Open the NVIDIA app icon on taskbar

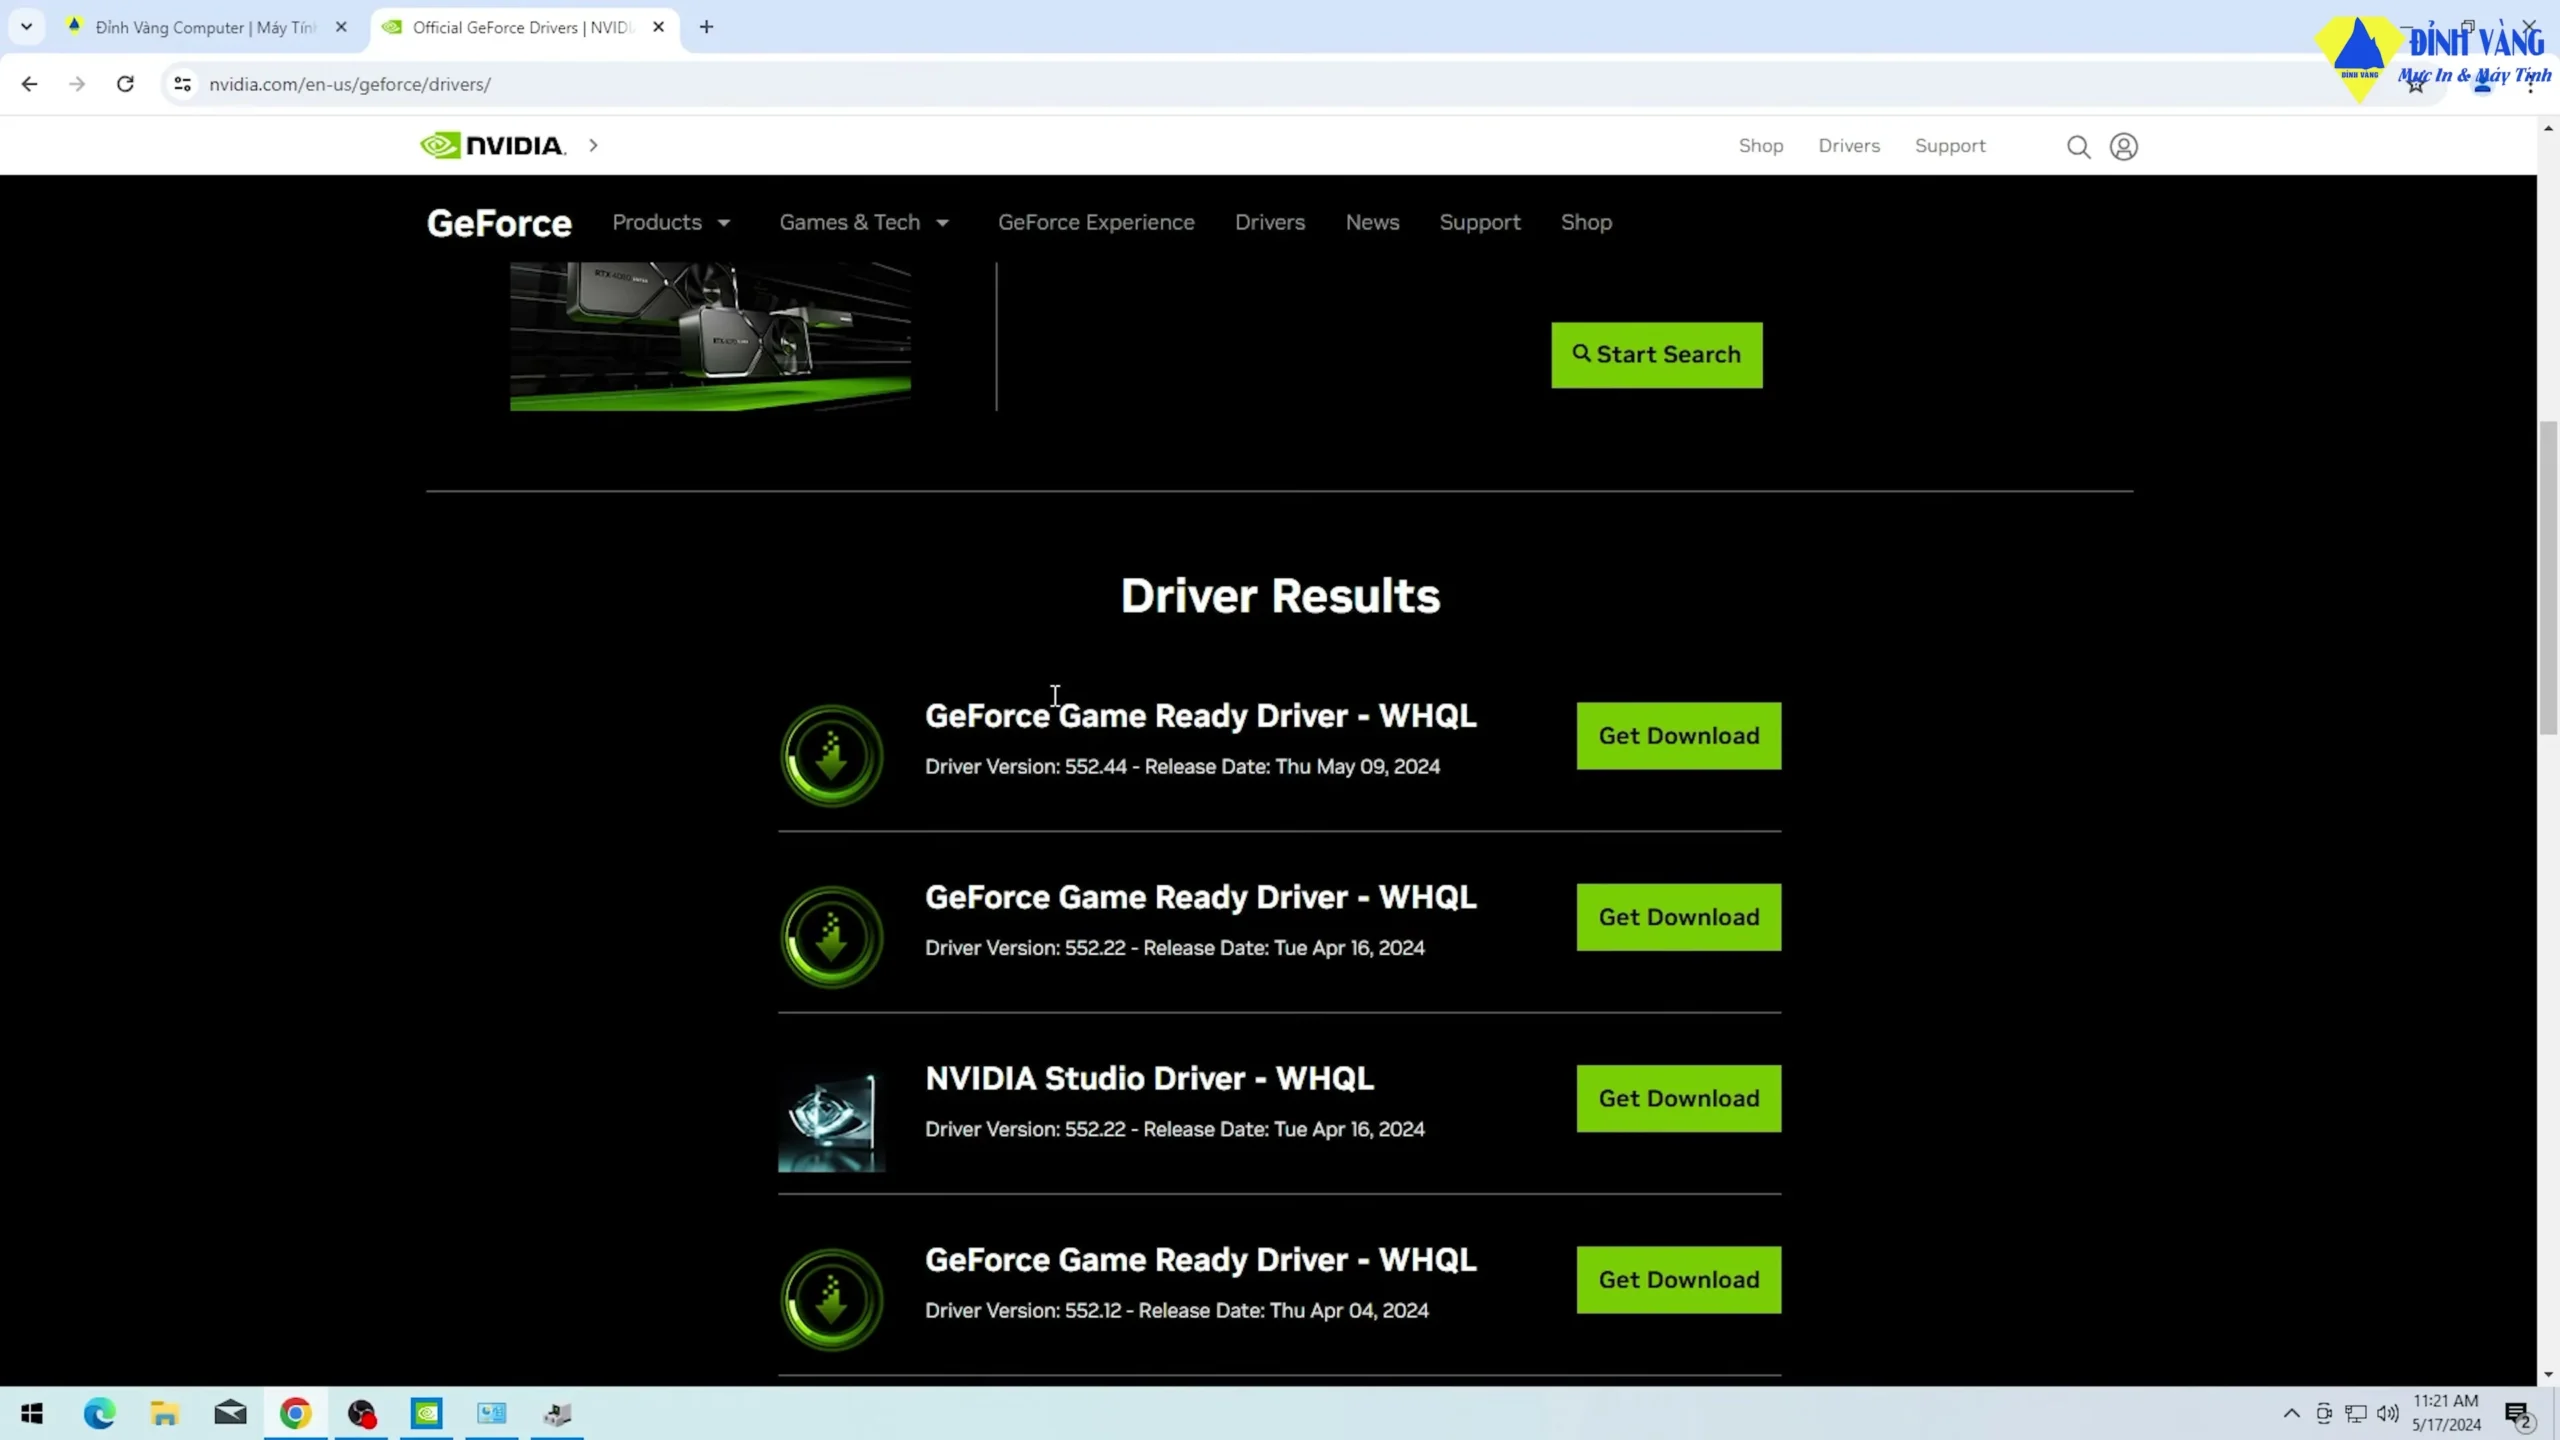click(427, 1413)
